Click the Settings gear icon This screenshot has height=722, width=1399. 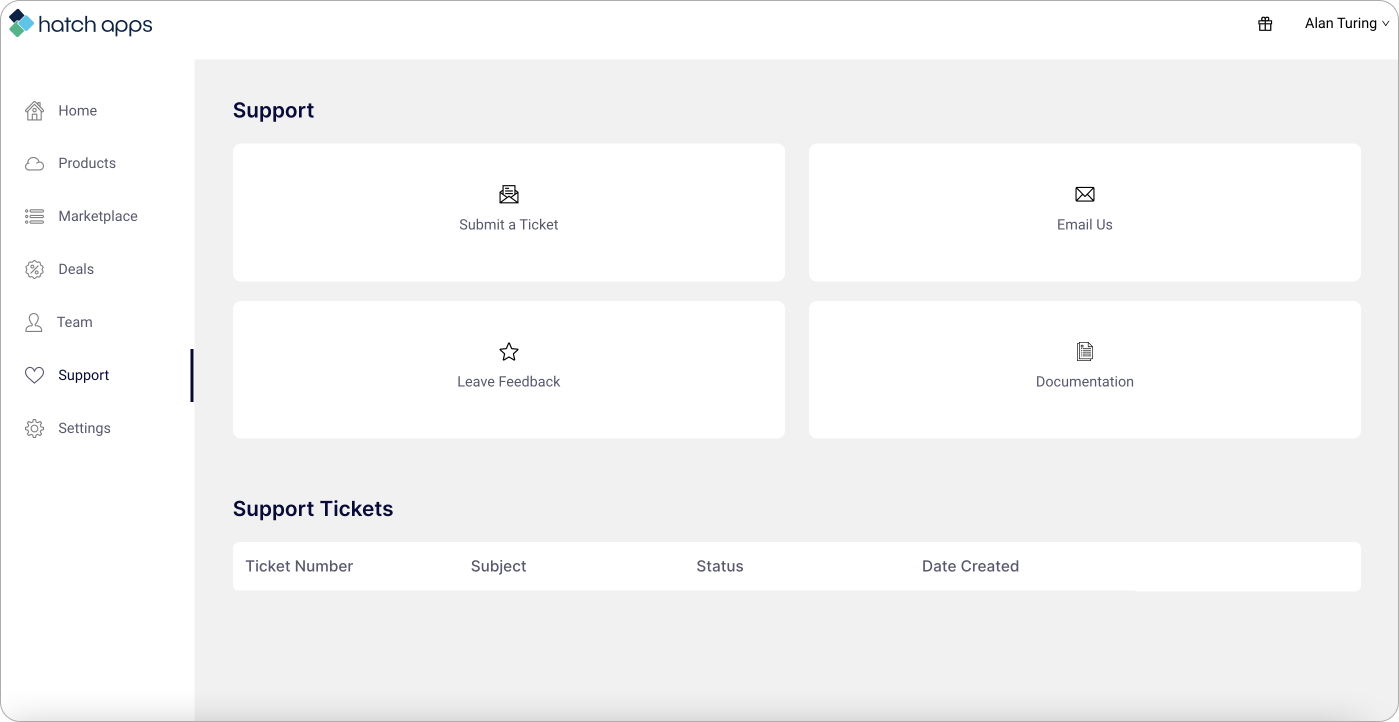(34, 429)
